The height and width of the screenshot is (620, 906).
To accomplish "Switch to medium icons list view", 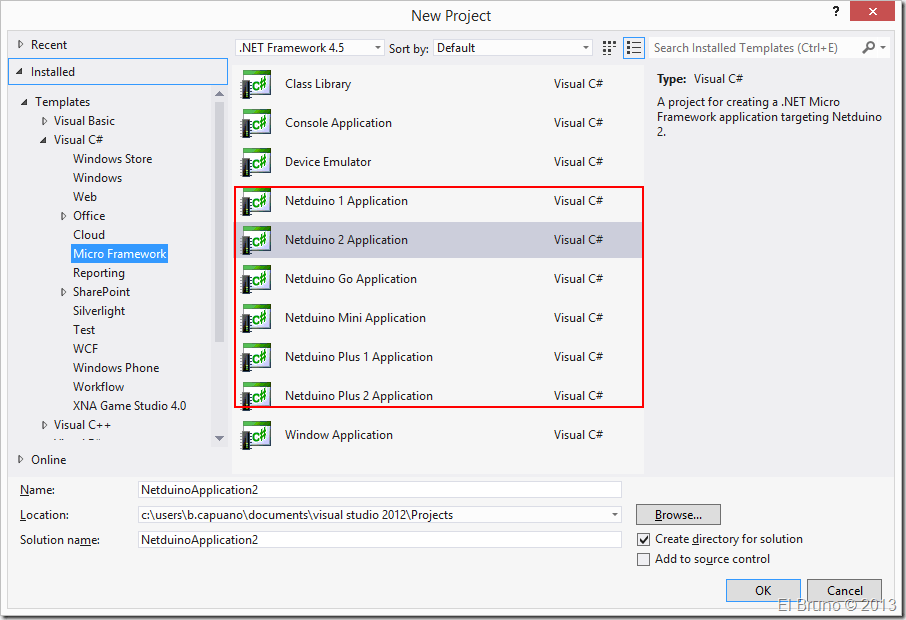I will click(633, 48).
